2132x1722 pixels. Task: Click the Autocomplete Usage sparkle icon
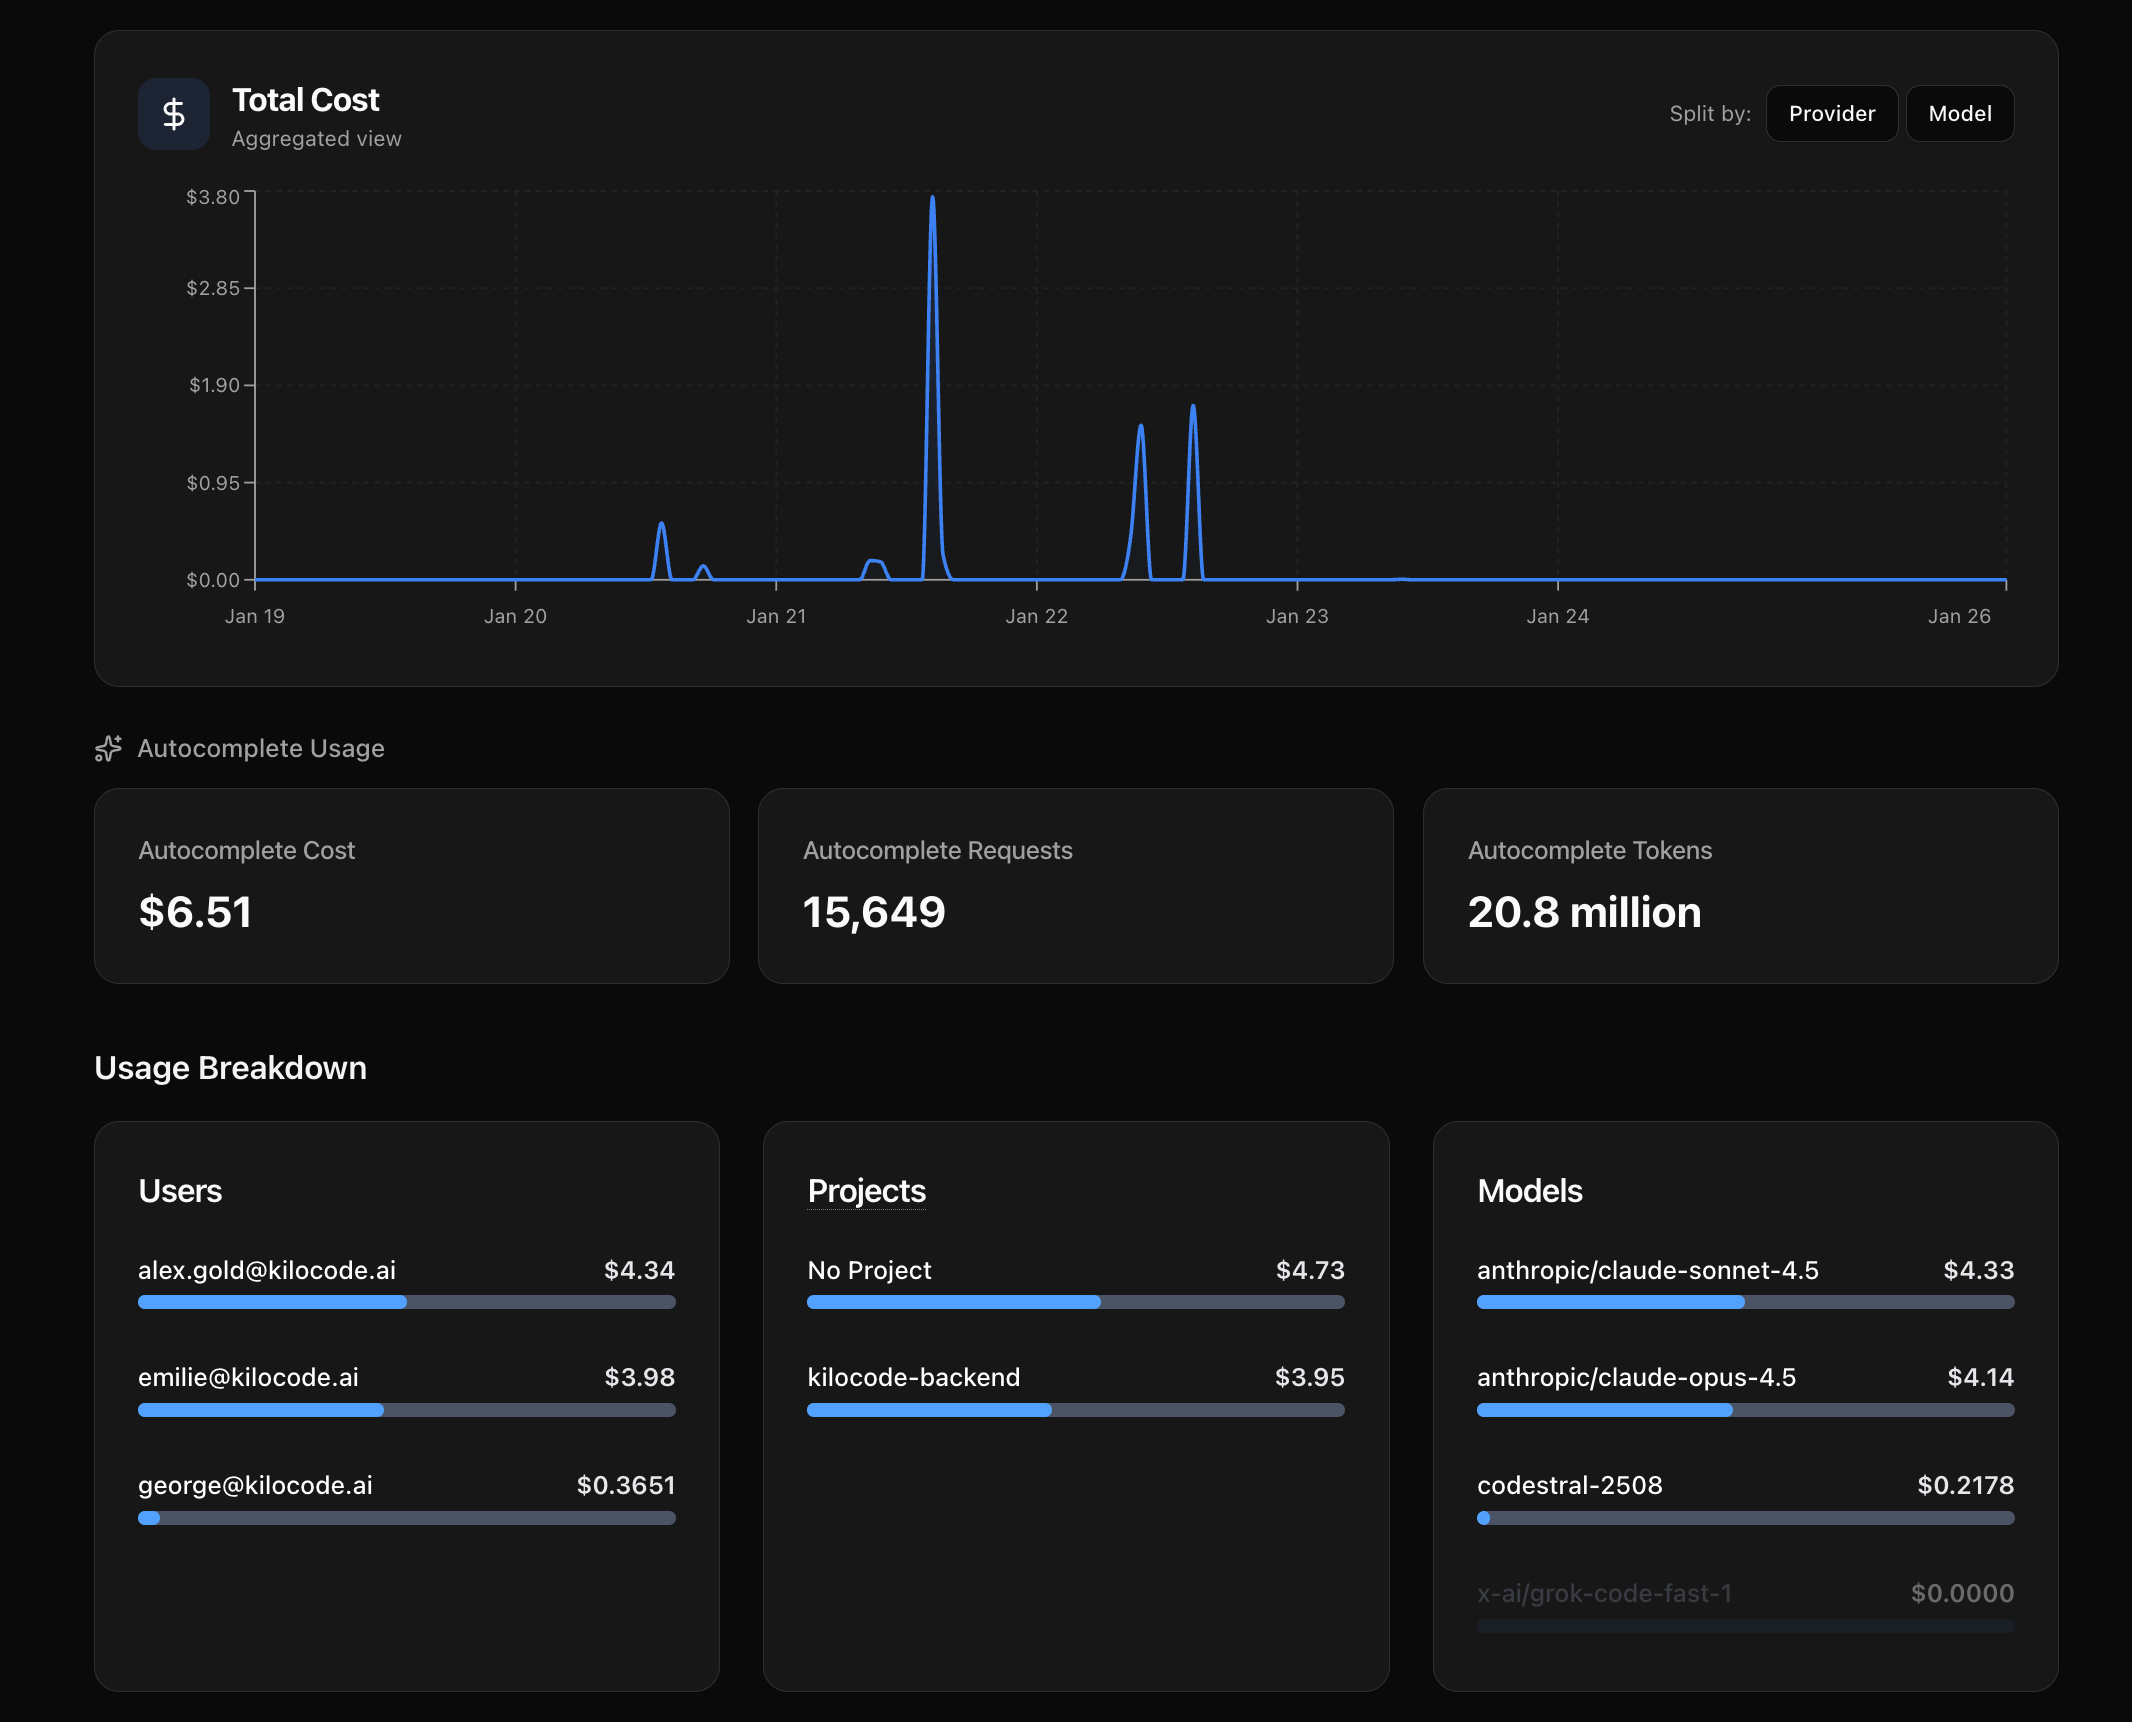(108, 748)
